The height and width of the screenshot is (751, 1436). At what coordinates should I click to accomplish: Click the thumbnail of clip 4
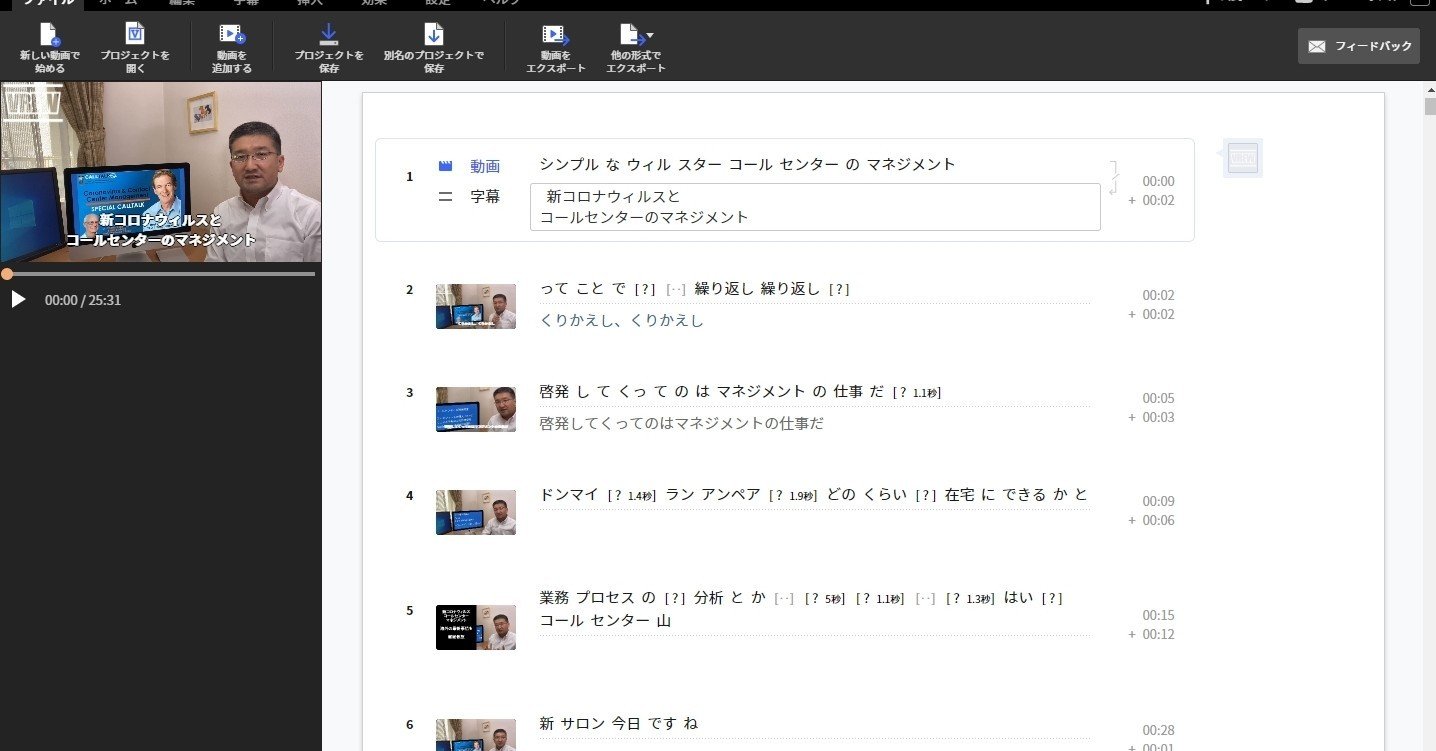(x=475, y=512)
